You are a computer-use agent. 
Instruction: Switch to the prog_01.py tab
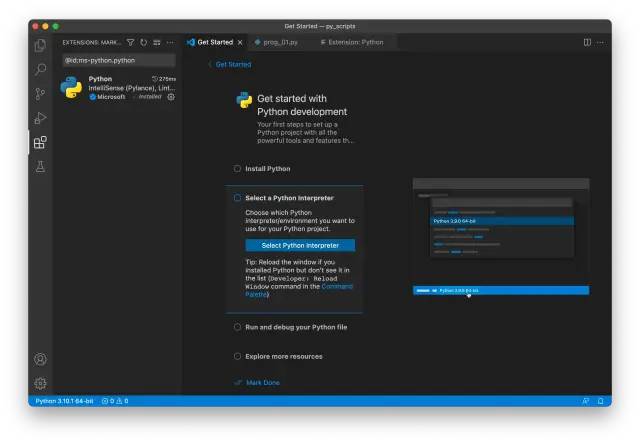click(x=280, y=42)
